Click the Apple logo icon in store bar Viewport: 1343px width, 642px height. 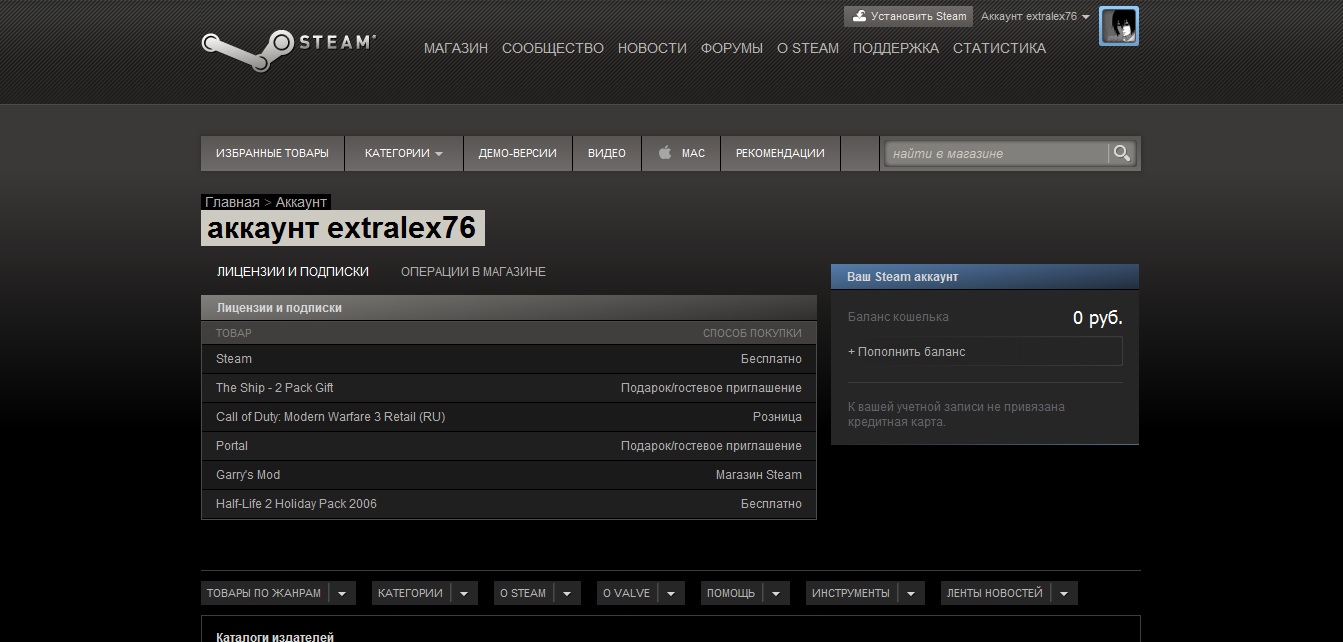point(664,153)
